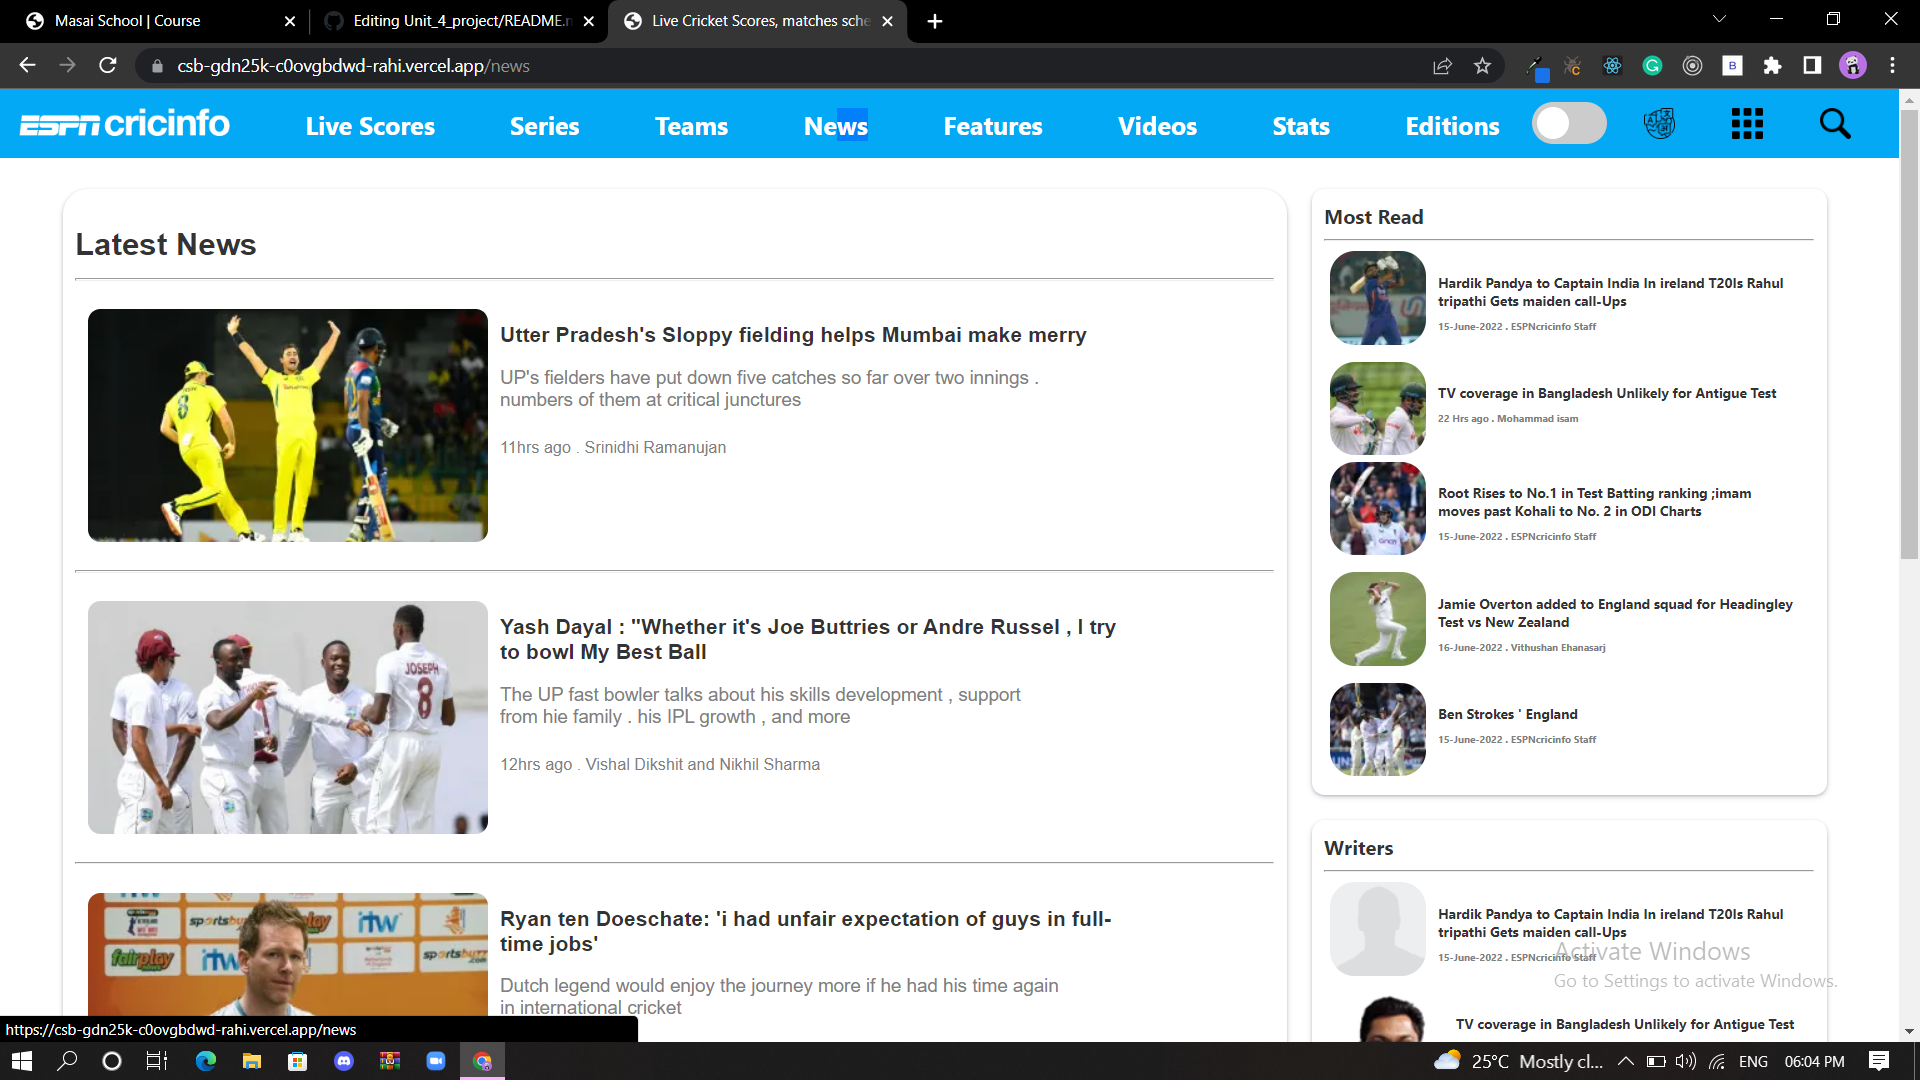Open the React DevTools extension
This screenshot has height=1080, width=1920.
[x=1611, y=65]
